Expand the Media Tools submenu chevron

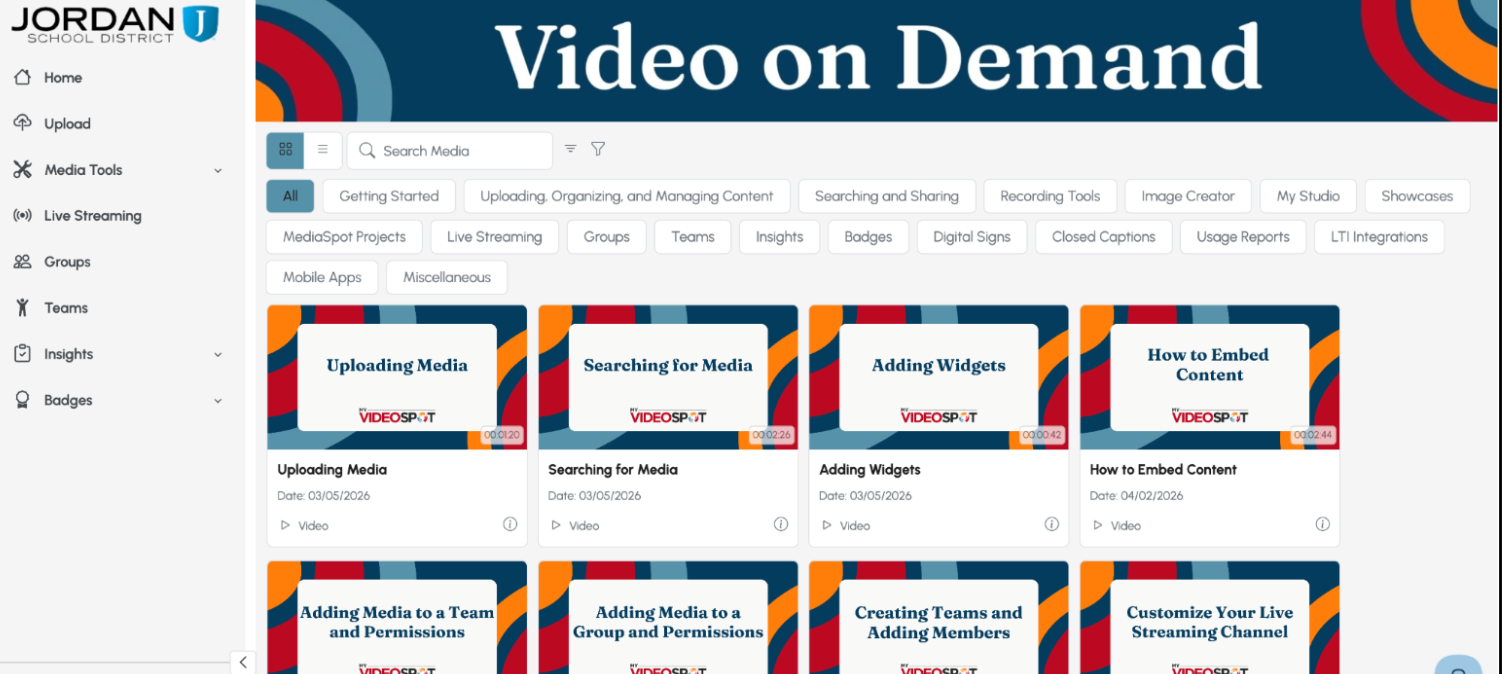click(x=218, y=171)
